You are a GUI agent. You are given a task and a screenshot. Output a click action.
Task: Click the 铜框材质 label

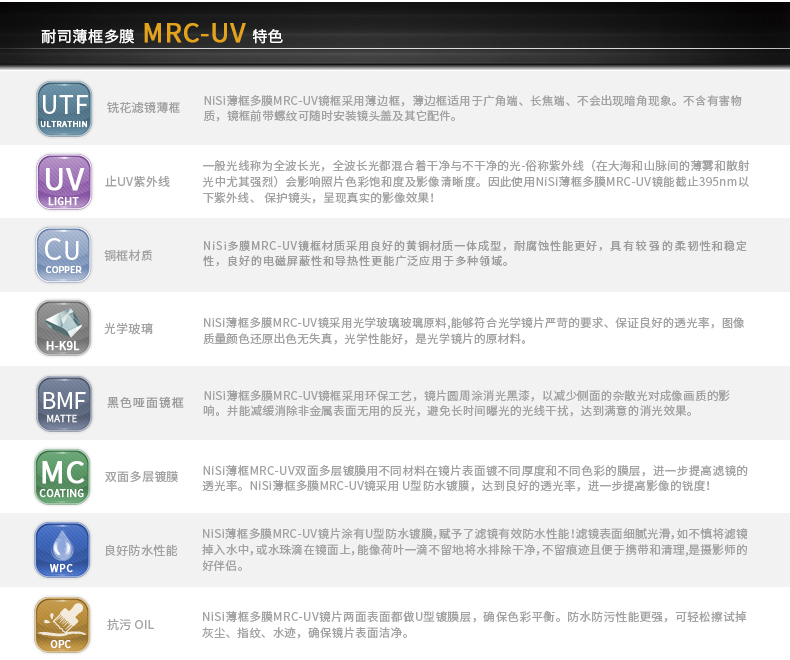tap(128, 255)
